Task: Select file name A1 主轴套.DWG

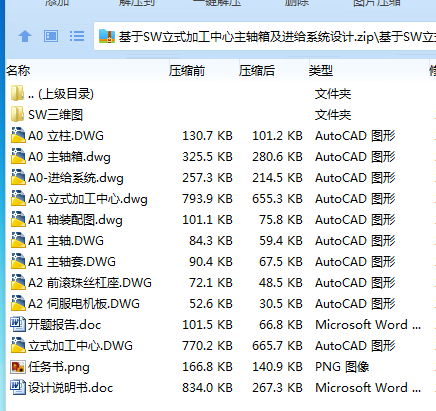Action: [72, 262]
